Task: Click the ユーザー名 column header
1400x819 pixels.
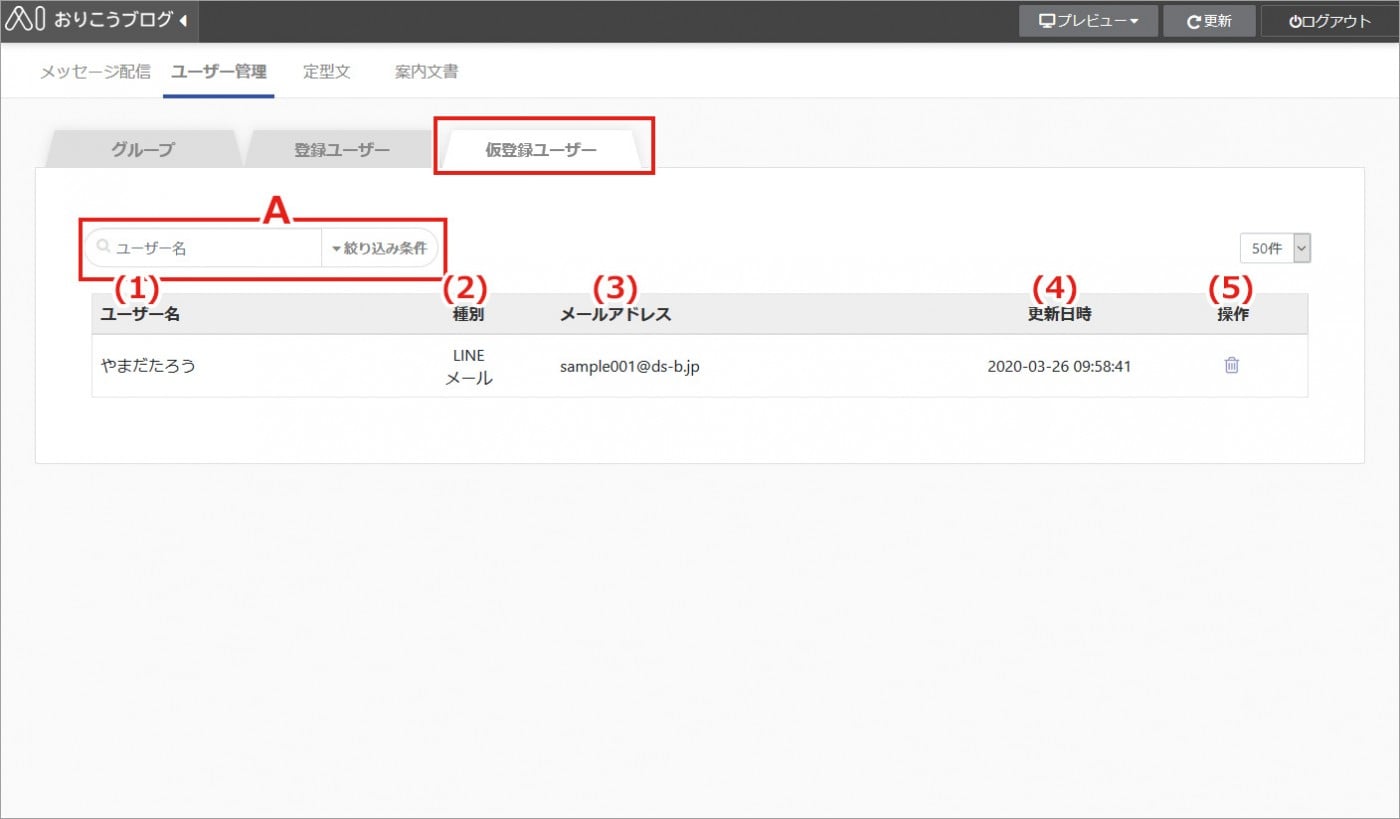Action: (140, 314)
